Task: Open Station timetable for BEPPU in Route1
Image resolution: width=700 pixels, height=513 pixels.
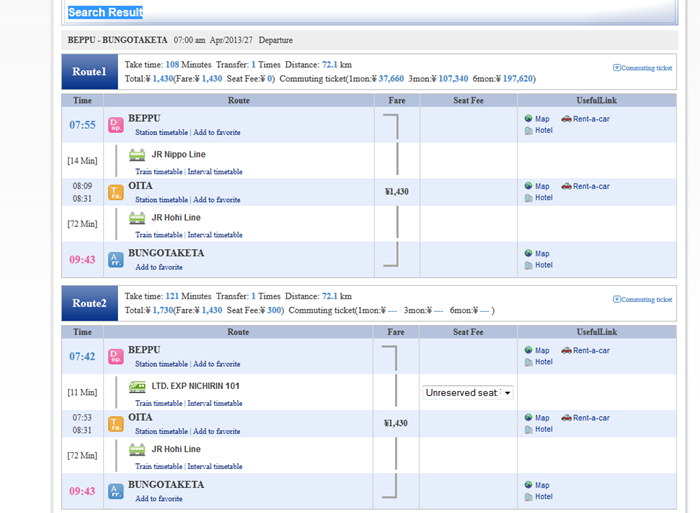Action: (162, 133)
